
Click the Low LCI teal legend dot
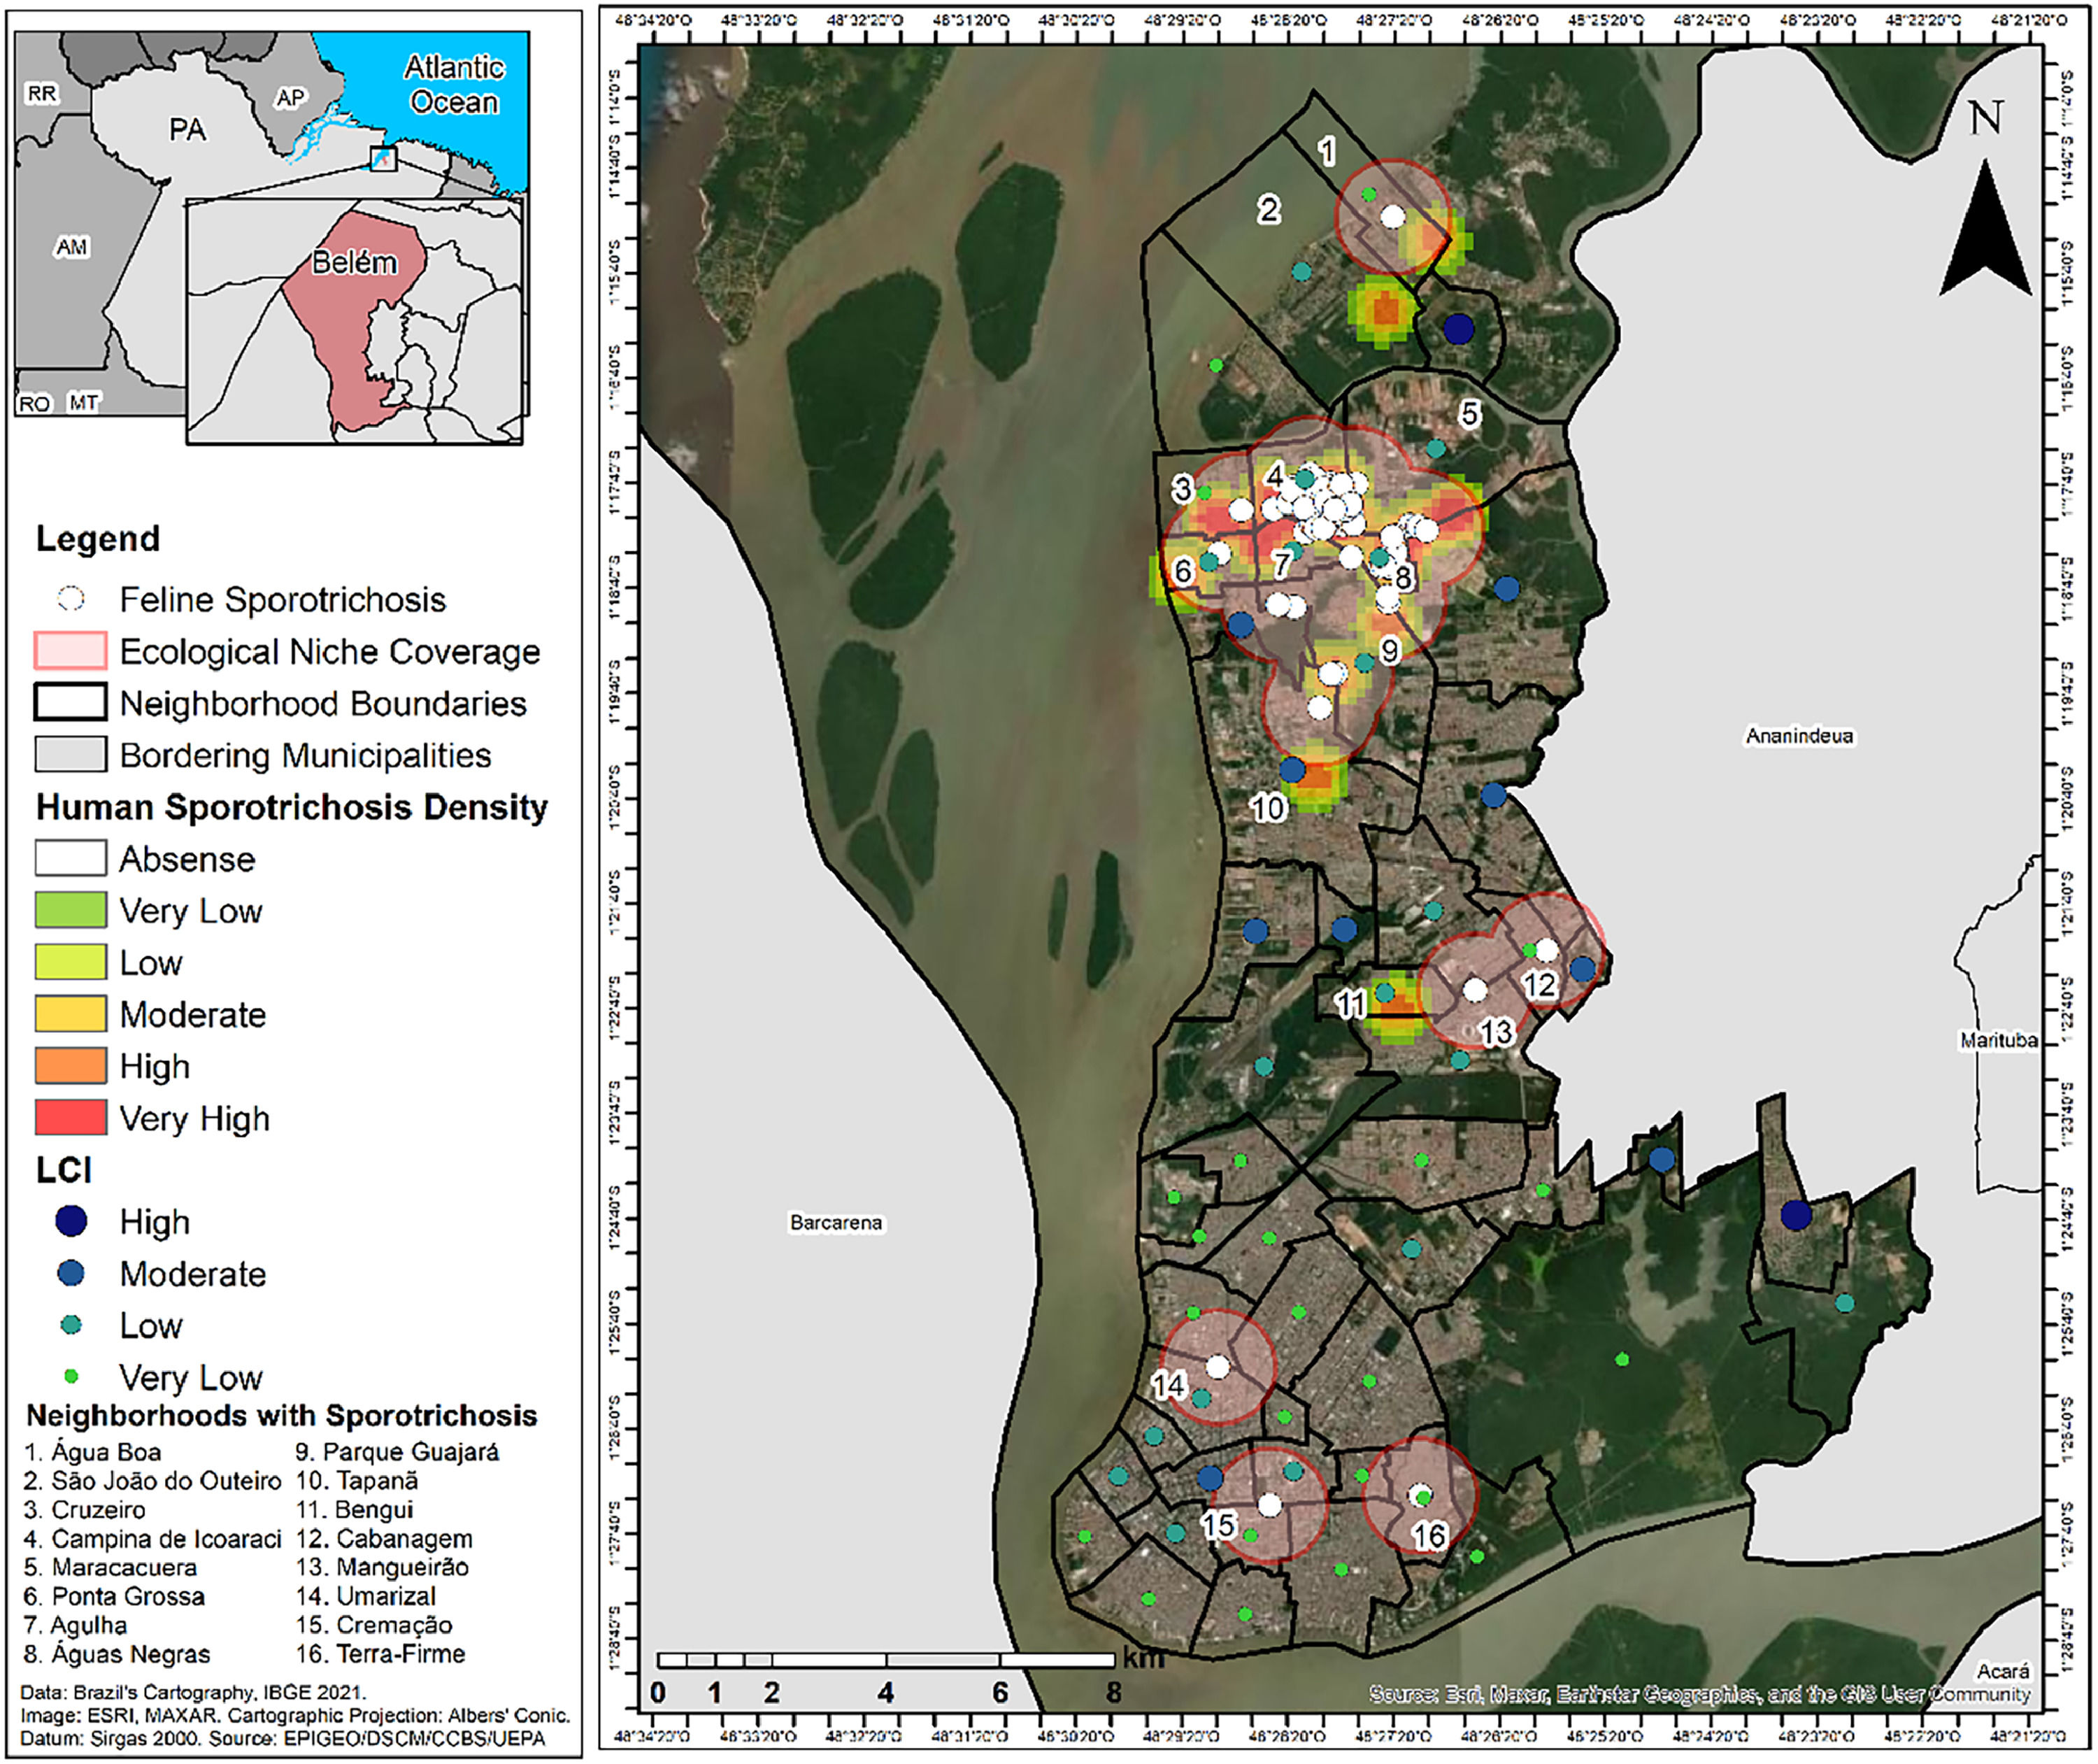[x=71, y=1325]
